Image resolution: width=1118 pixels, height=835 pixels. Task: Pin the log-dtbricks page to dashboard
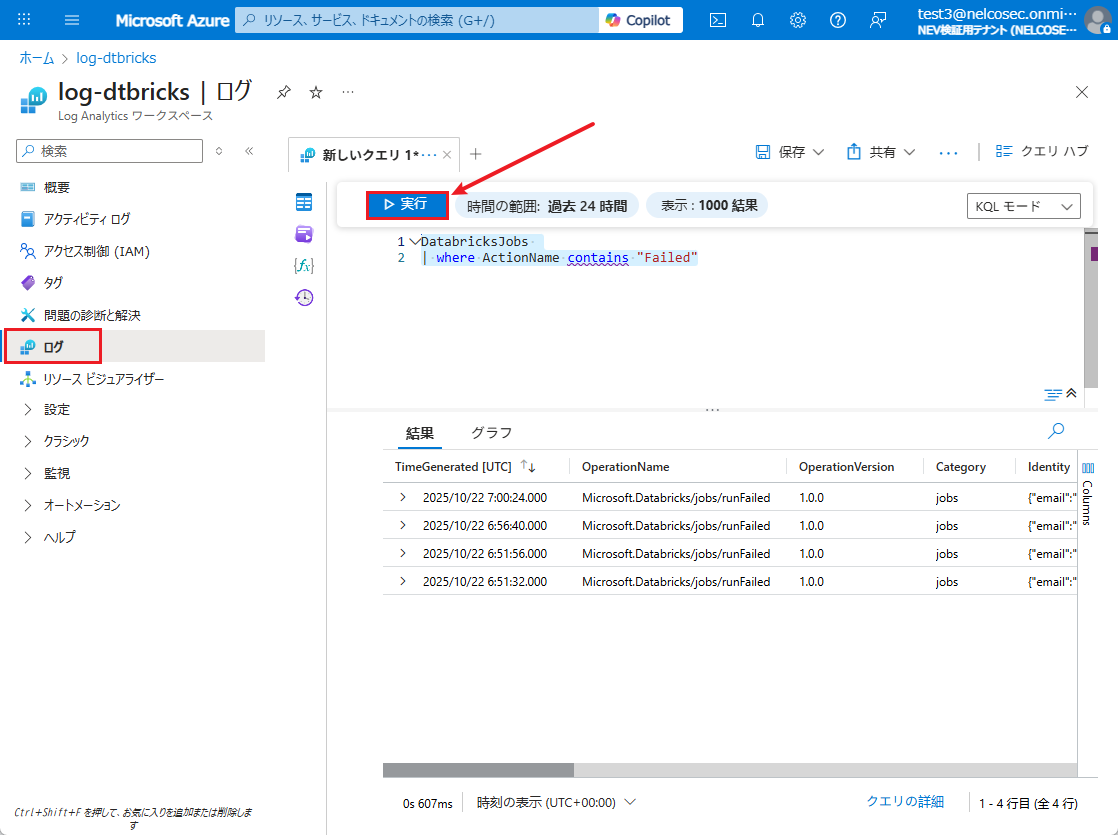(284, 92)
